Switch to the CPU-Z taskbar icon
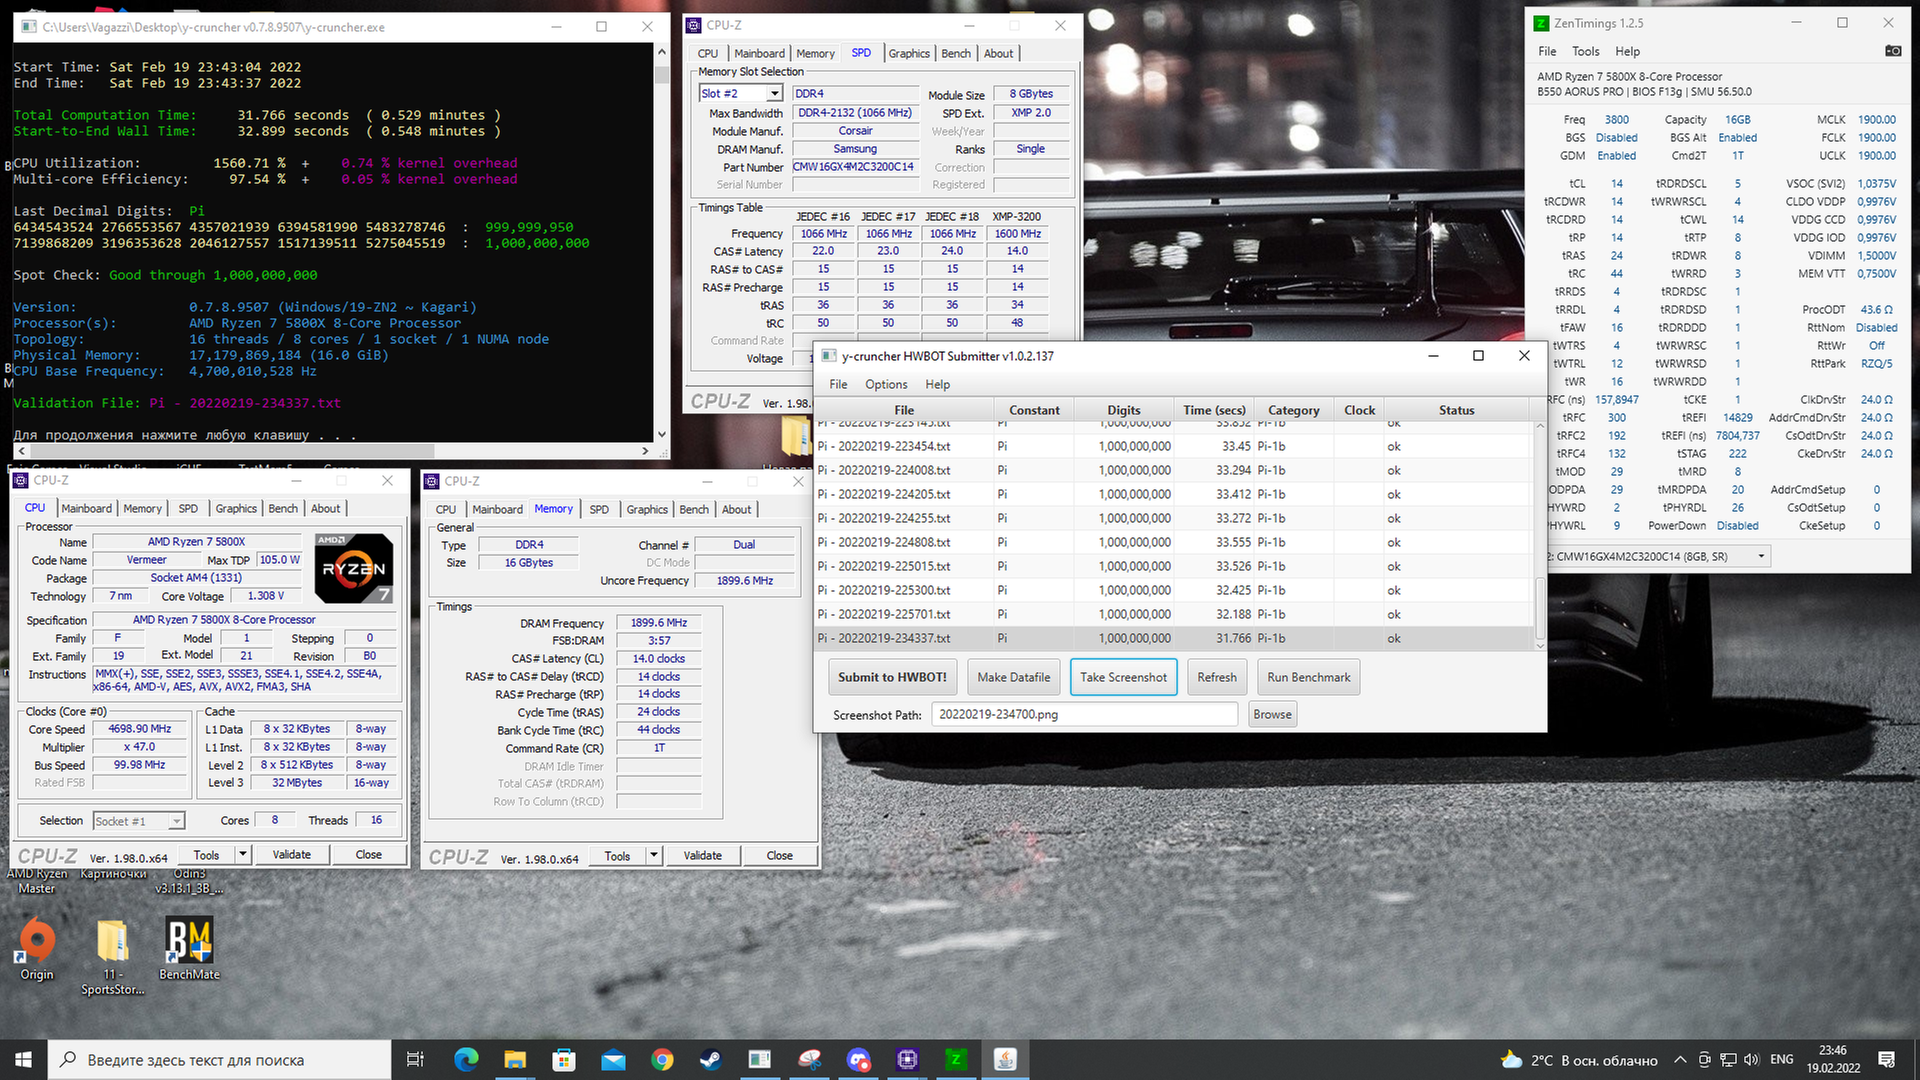Screen dimensions: 1920x1080 (907, 1059)
